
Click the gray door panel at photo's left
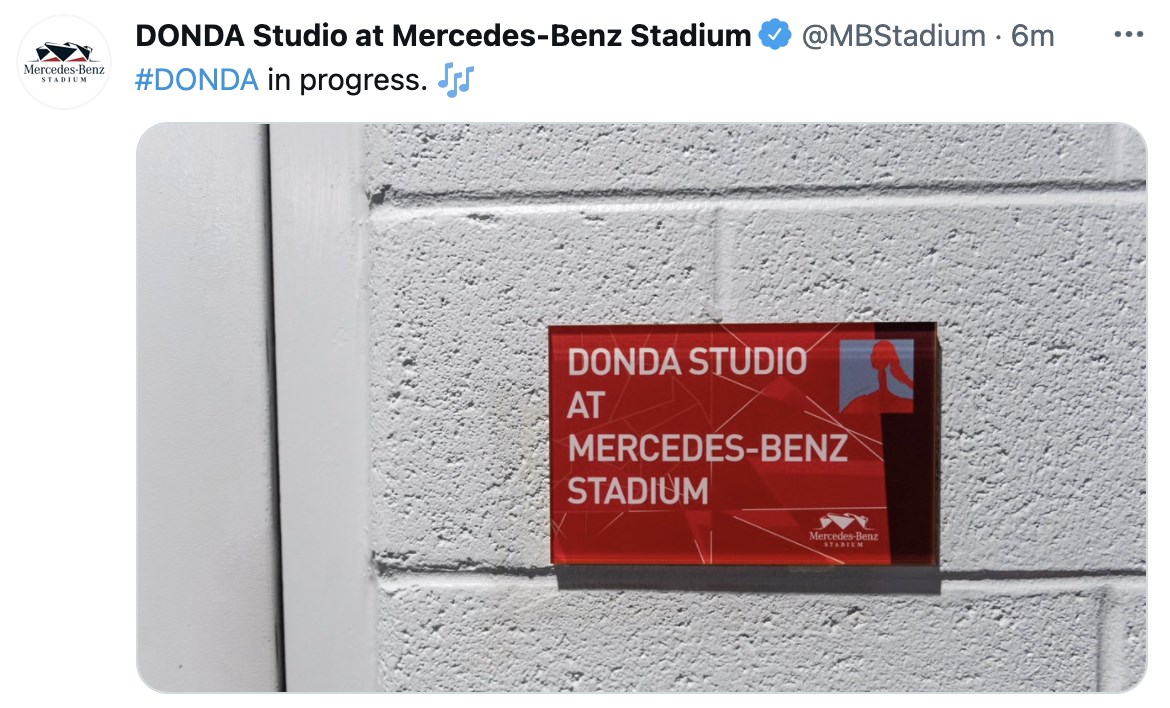(x=204, y=407)
